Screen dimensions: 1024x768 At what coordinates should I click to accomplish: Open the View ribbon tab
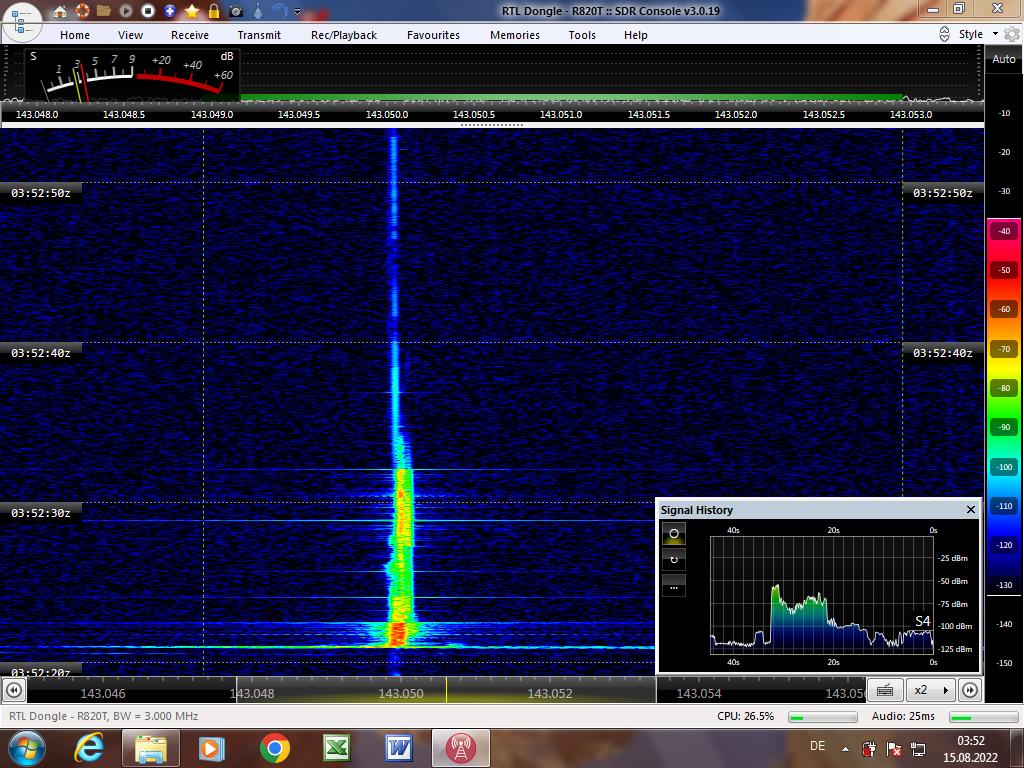tap(130, 35)
